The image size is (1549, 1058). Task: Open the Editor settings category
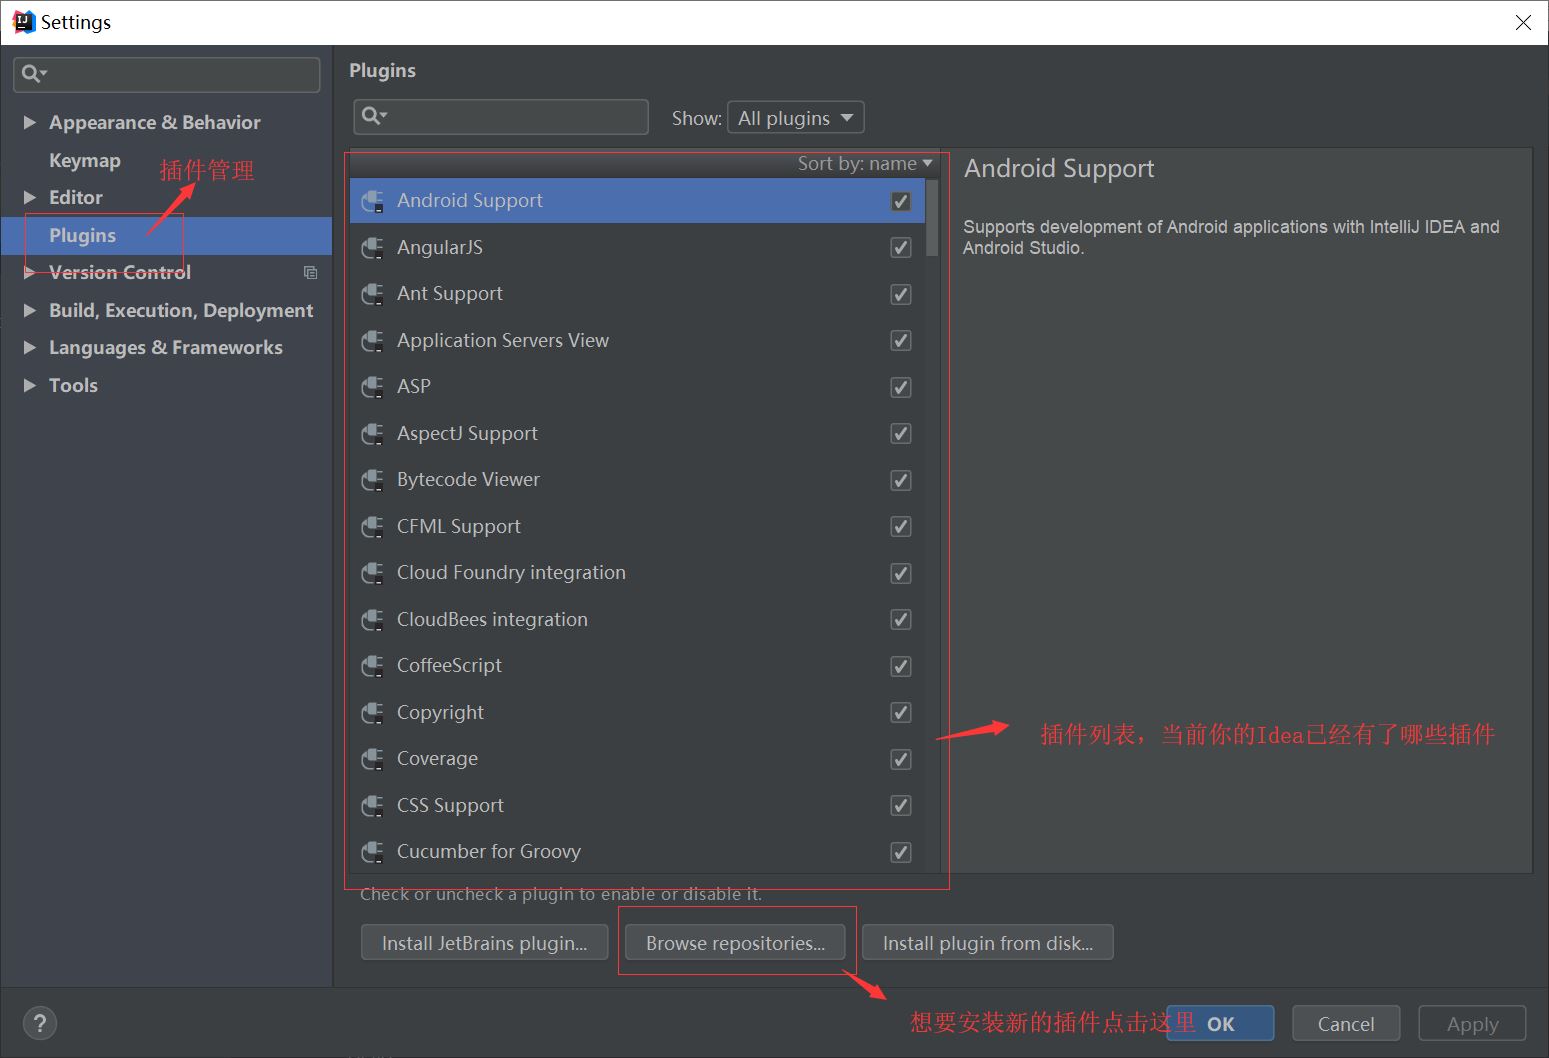pyautogui.click(x=76, y=197)
